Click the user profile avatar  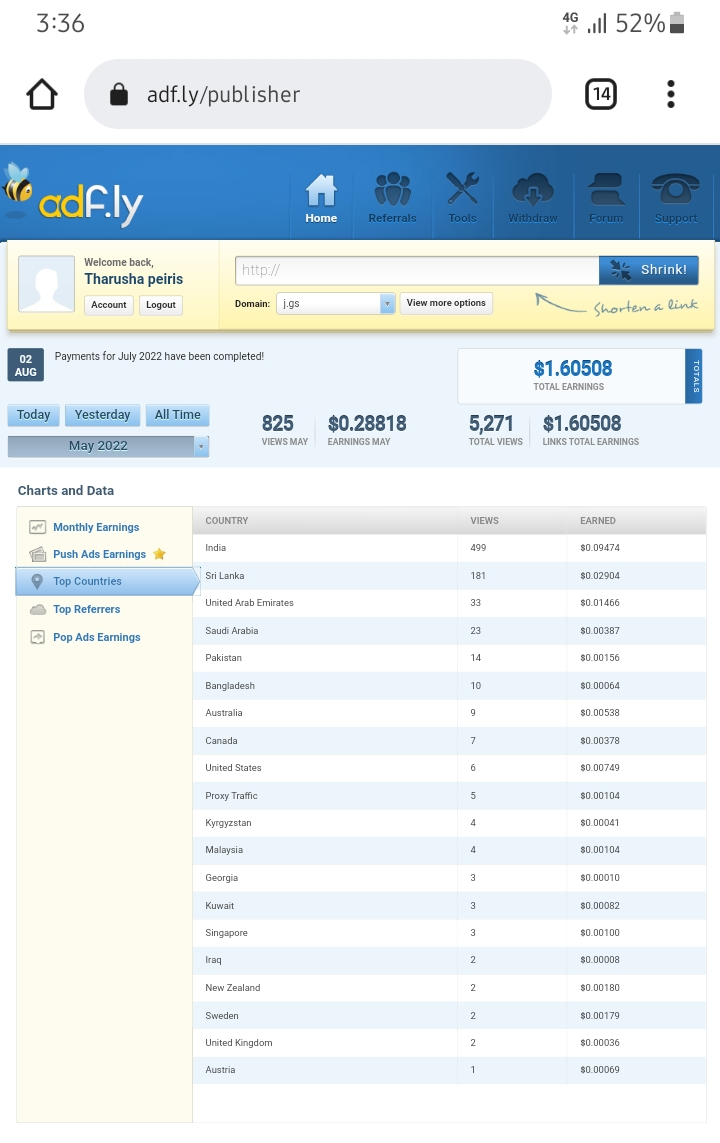pyautogui.click(x=47, y=284)
